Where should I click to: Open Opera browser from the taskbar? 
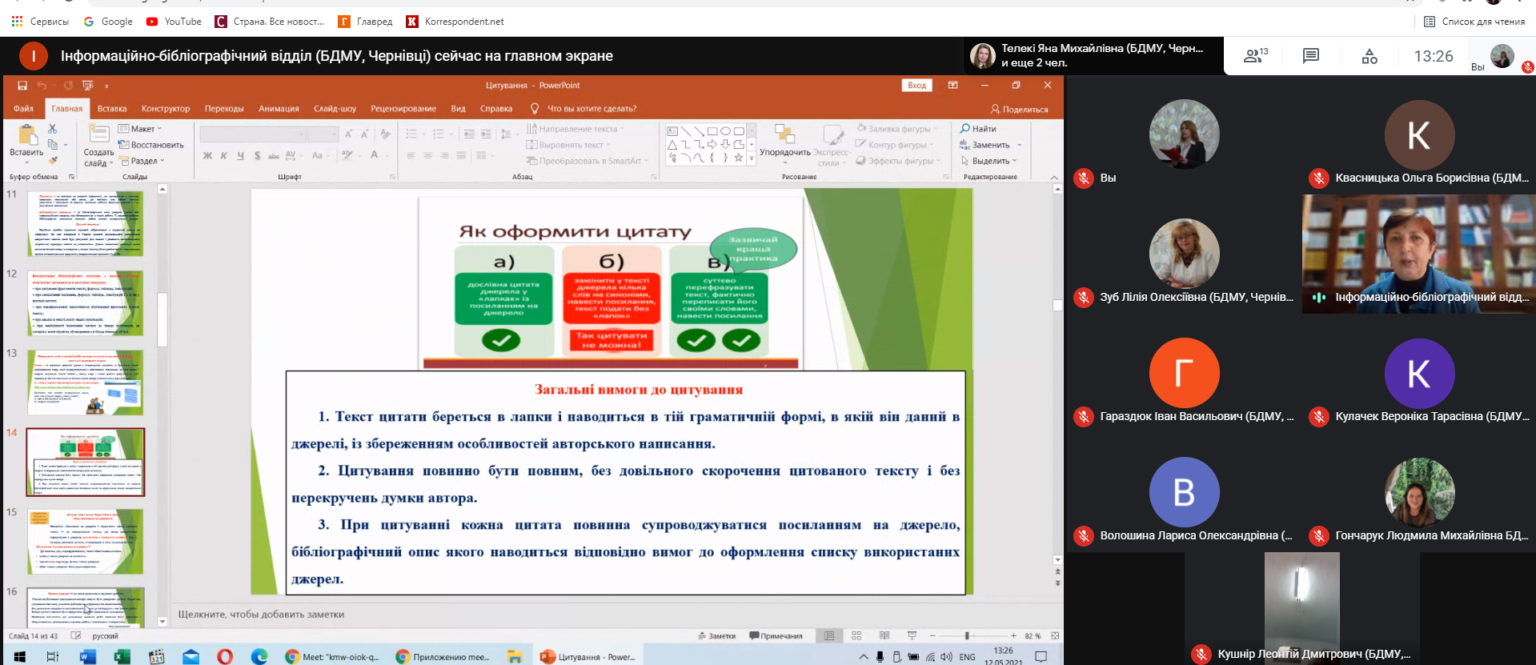[225, 657]
